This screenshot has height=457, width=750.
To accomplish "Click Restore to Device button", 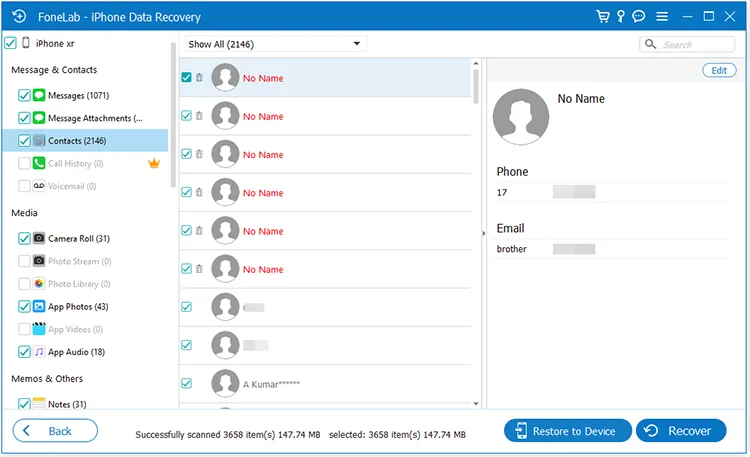I will click(x=568, y=431).
